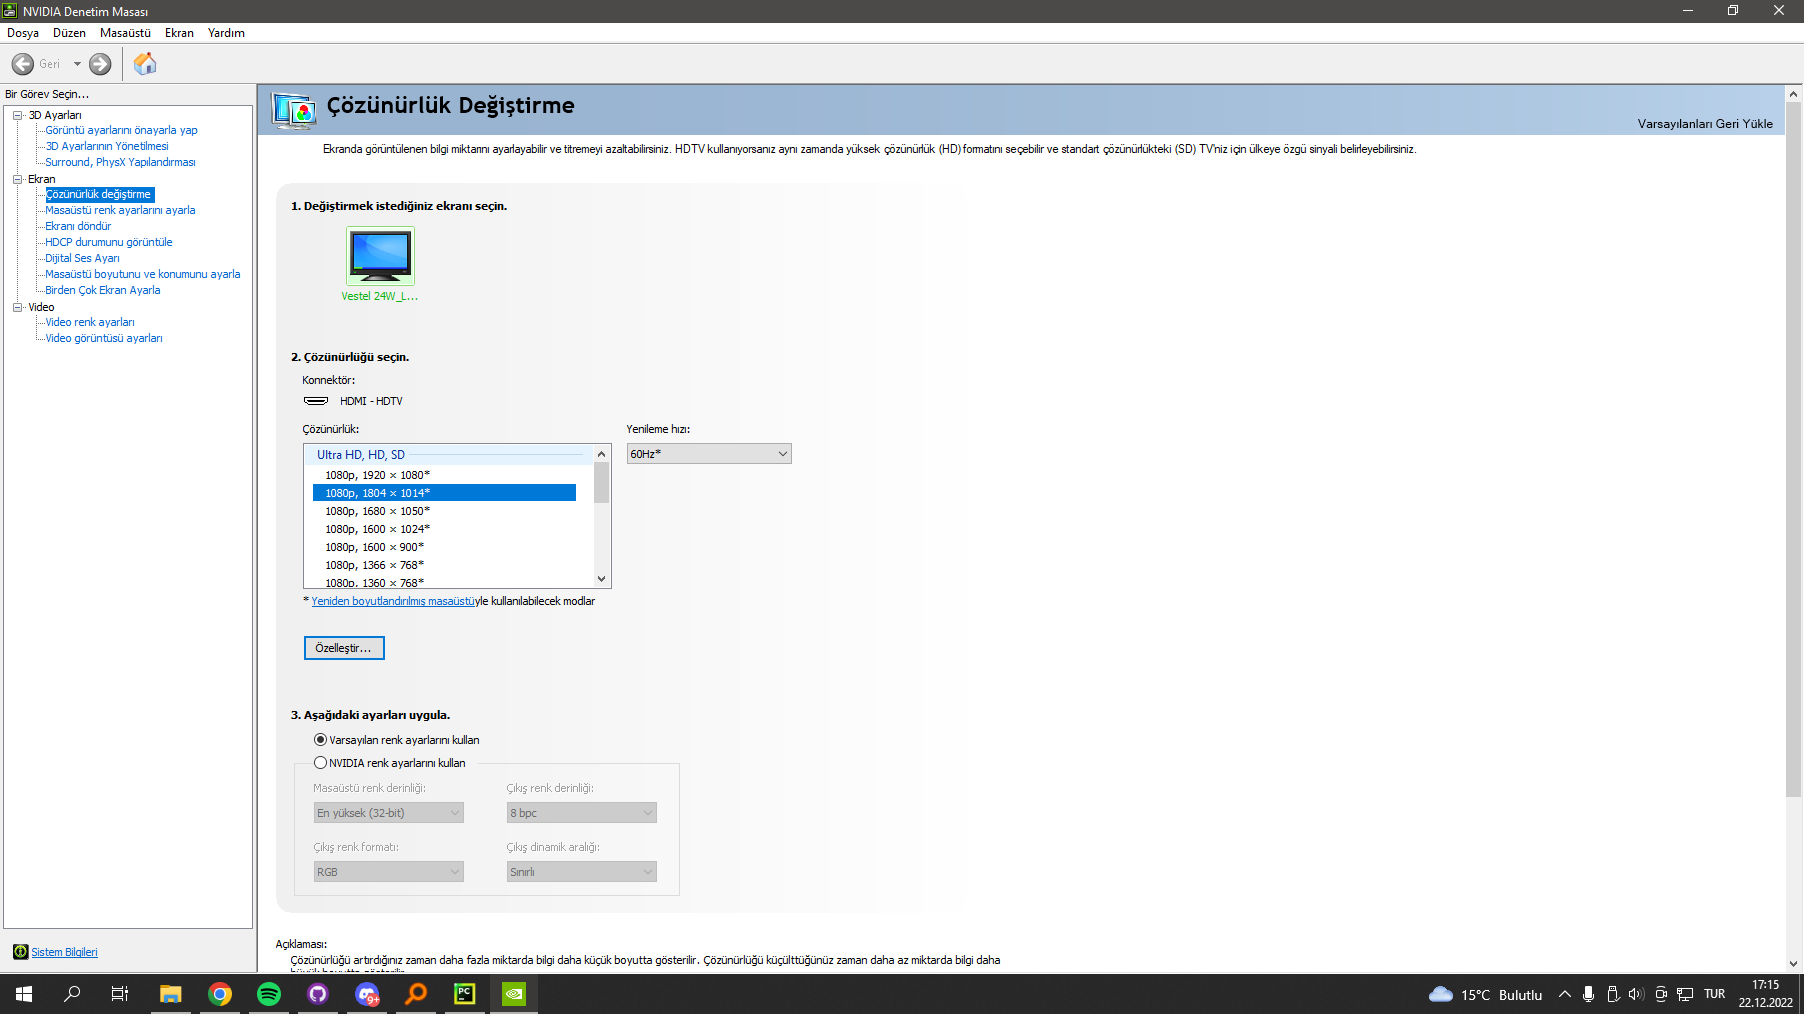Image resolution: width=1804 pixels, height=1014 pixels.
Task: Open the Yardım menu
Action: tap(226, 33)
